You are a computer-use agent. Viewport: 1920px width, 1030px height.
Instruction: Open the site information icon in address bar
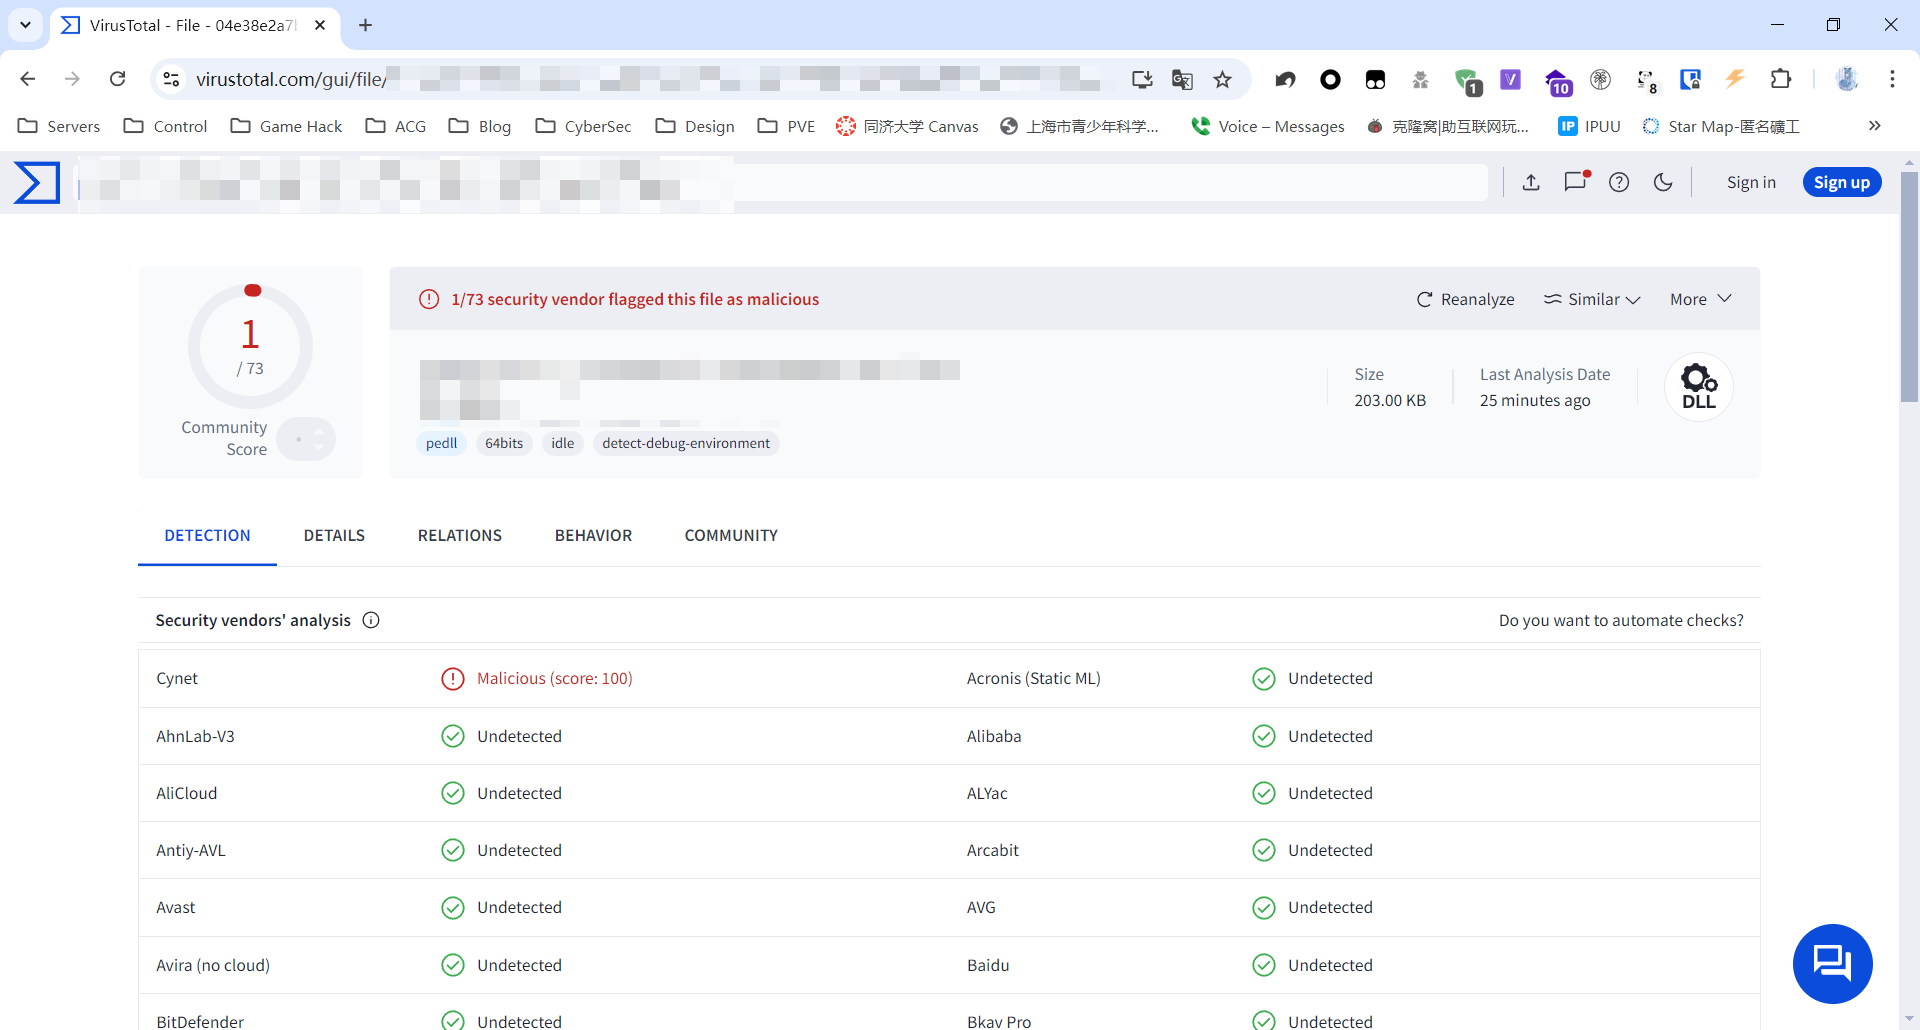(x=172, y=79)
